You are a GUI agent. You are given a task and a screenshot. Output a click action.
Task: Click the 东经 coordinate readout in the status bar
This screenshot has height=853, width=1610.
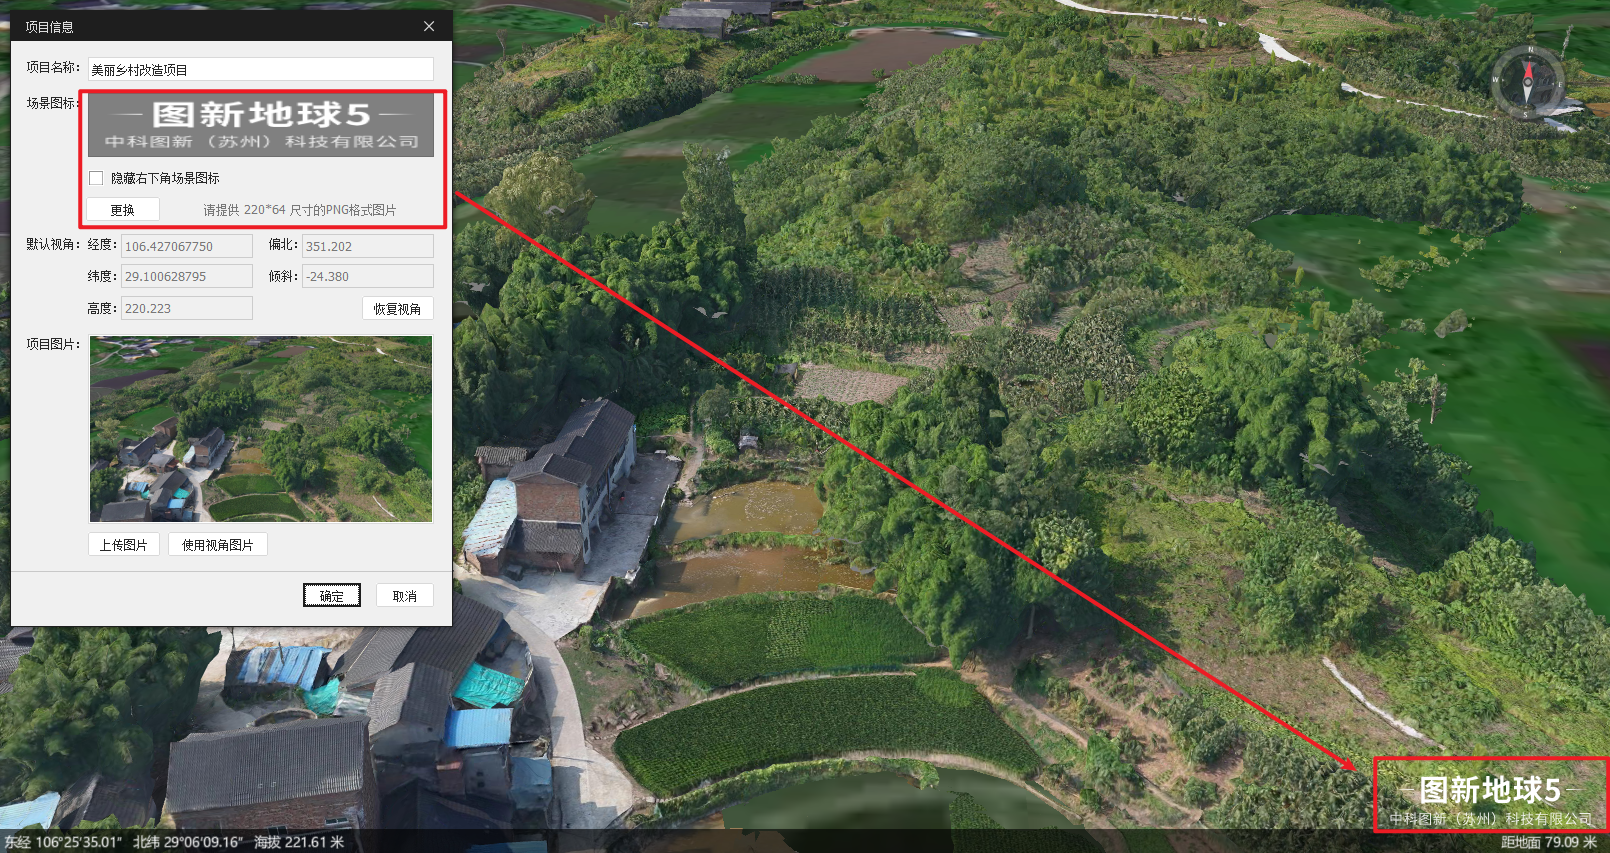pyautogui.click(x=63, y=842)
